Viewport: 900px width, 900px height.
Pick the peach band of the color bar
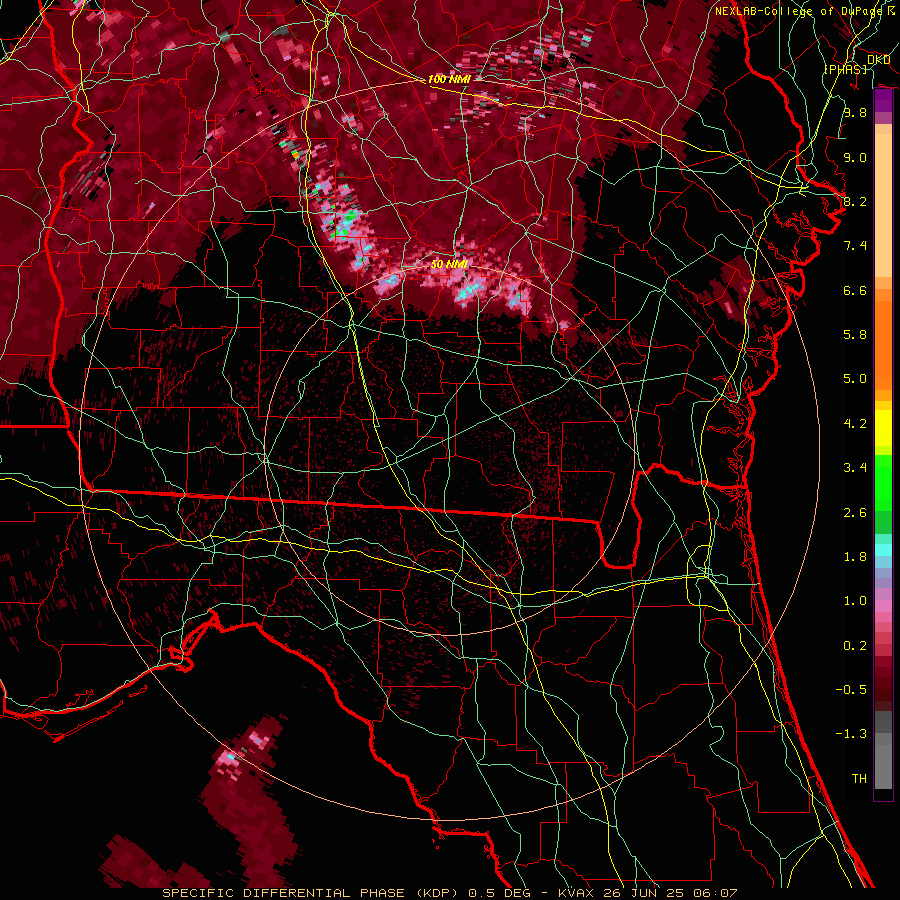click(883, 201)
